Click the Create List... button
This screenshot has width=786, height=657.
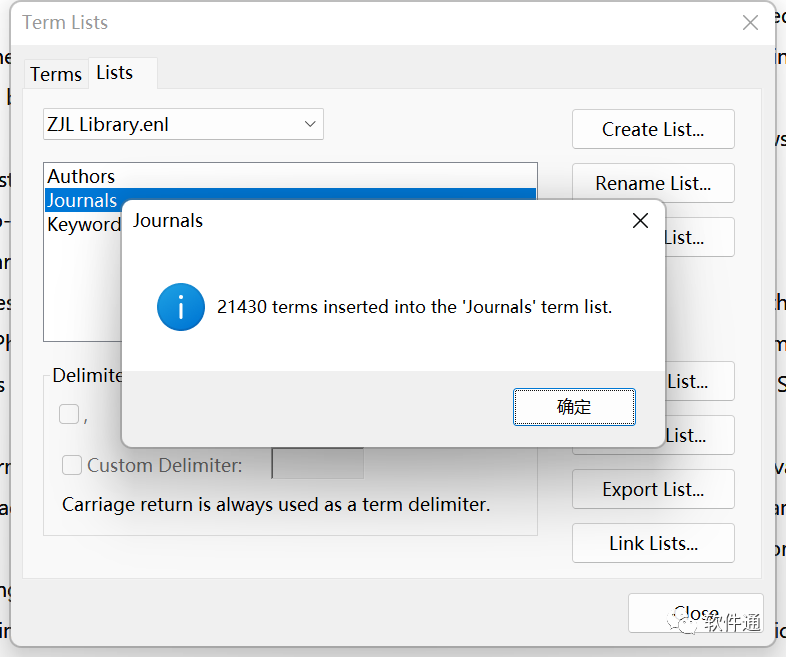[x=653, y=129]
